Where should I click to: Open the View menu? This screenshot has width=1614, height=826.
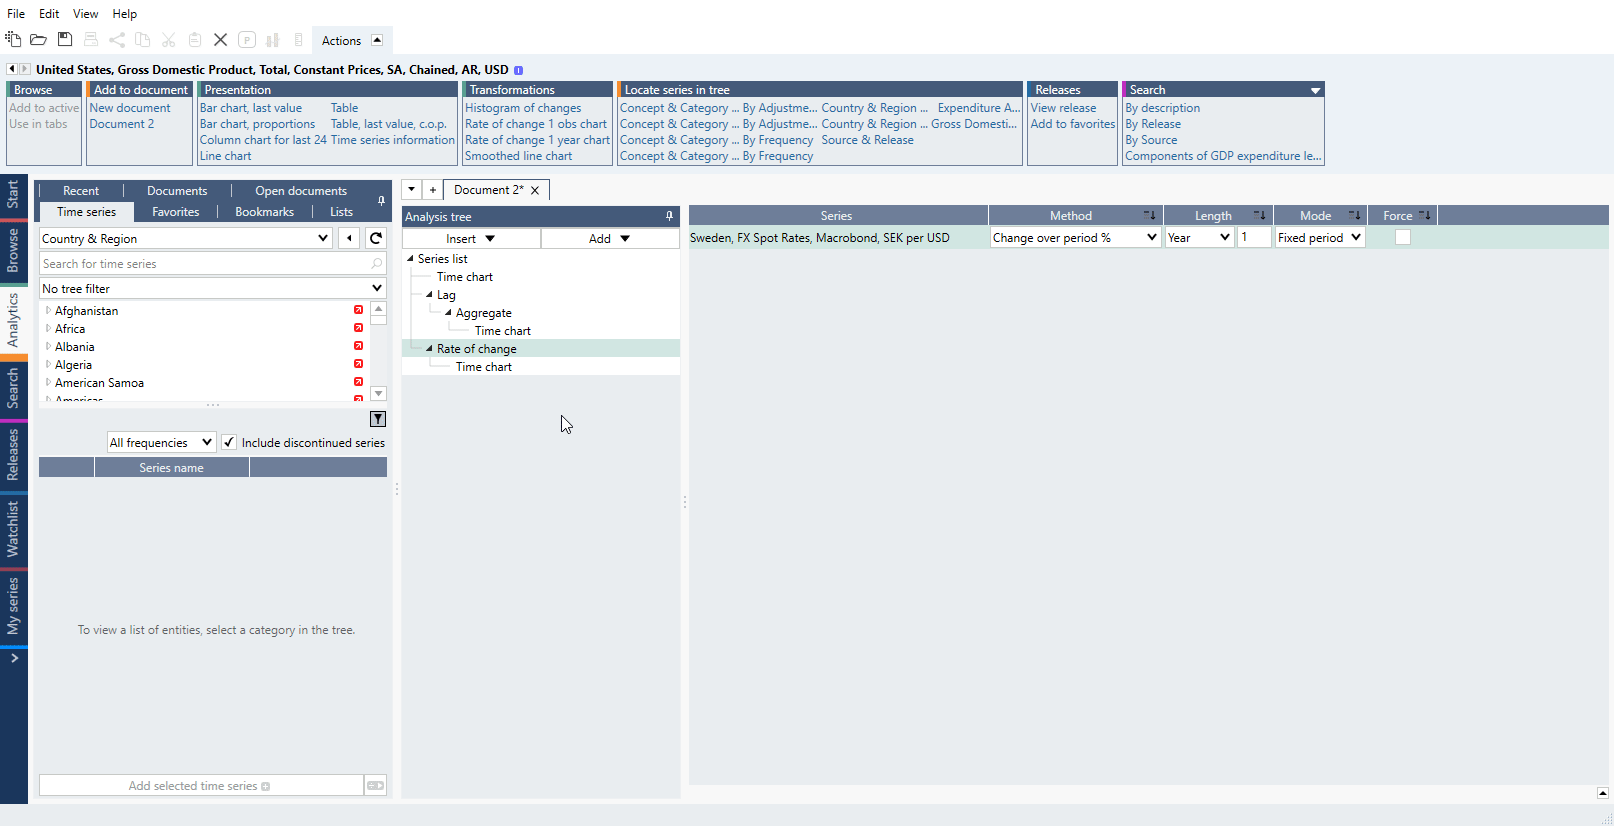86,13
